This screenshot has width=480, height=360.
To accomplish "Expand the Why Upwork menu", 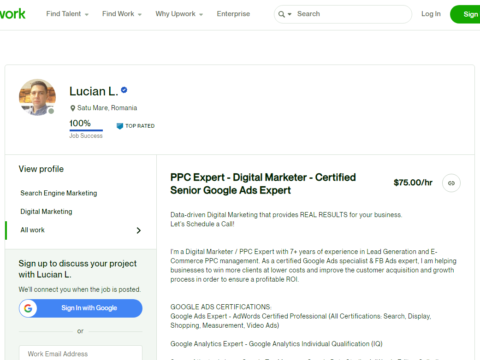I will point(179,14).
